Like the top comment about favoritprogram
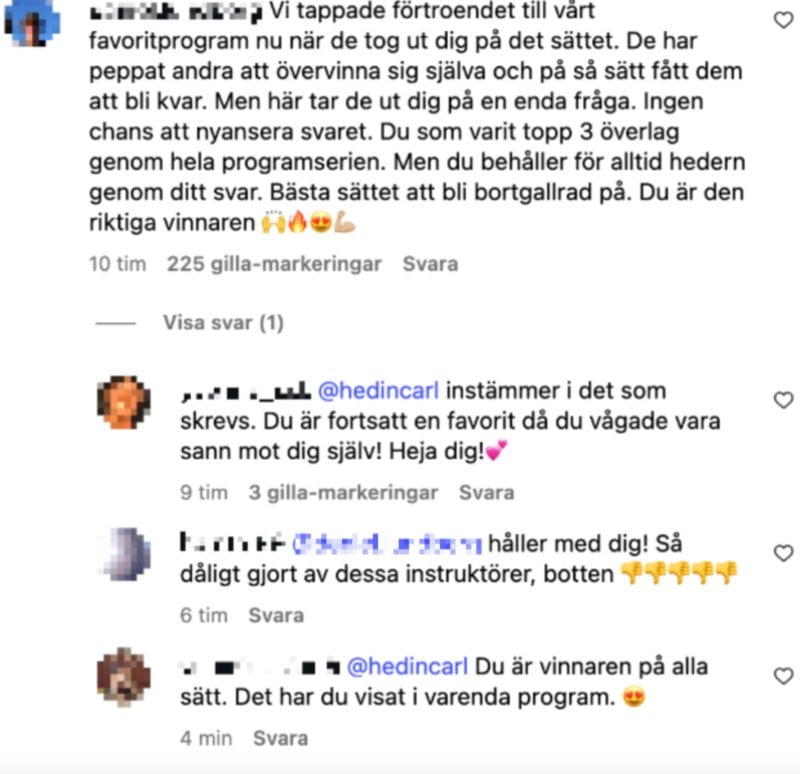Screen dimensions: 800x774 coord(783,20)
